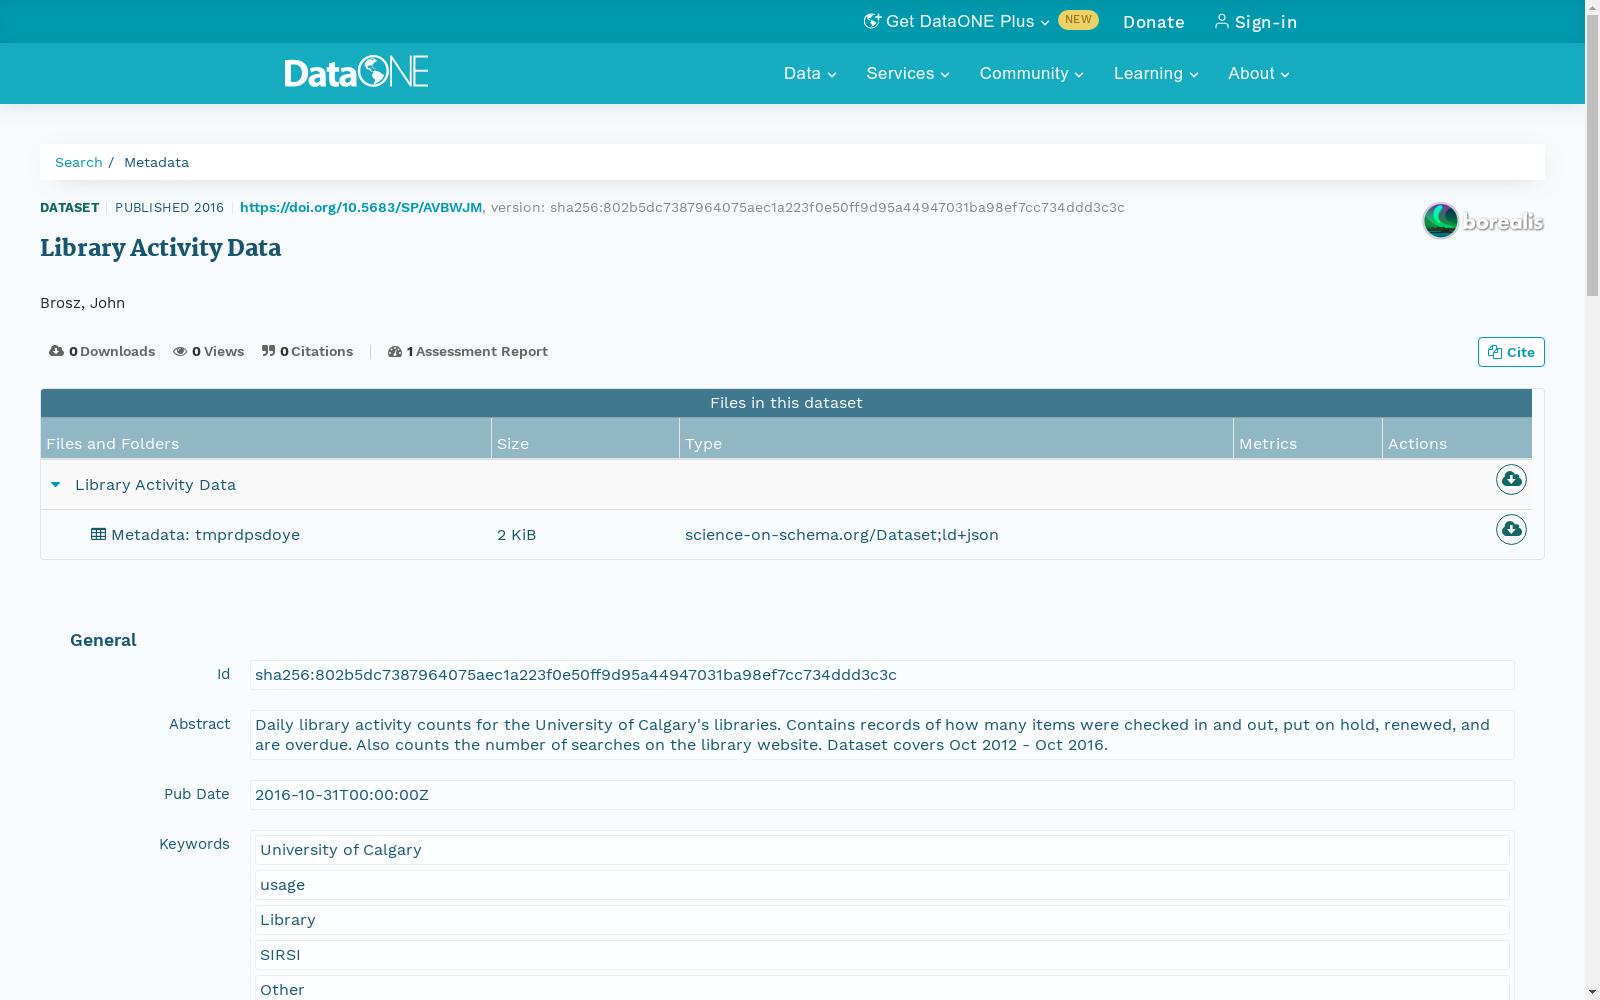Expand the Learning menu
Screen dimensions: 1600x1000
tap(1156, 73)
